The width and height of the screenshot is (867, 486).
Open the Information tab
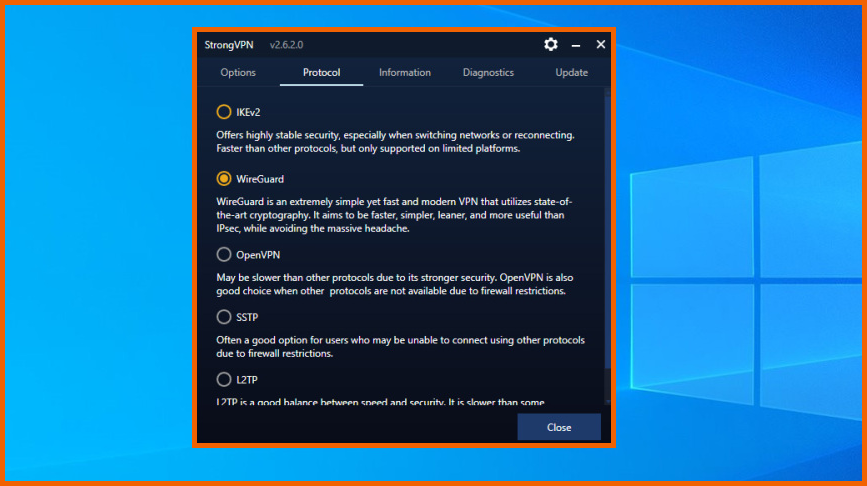(405, 72)
